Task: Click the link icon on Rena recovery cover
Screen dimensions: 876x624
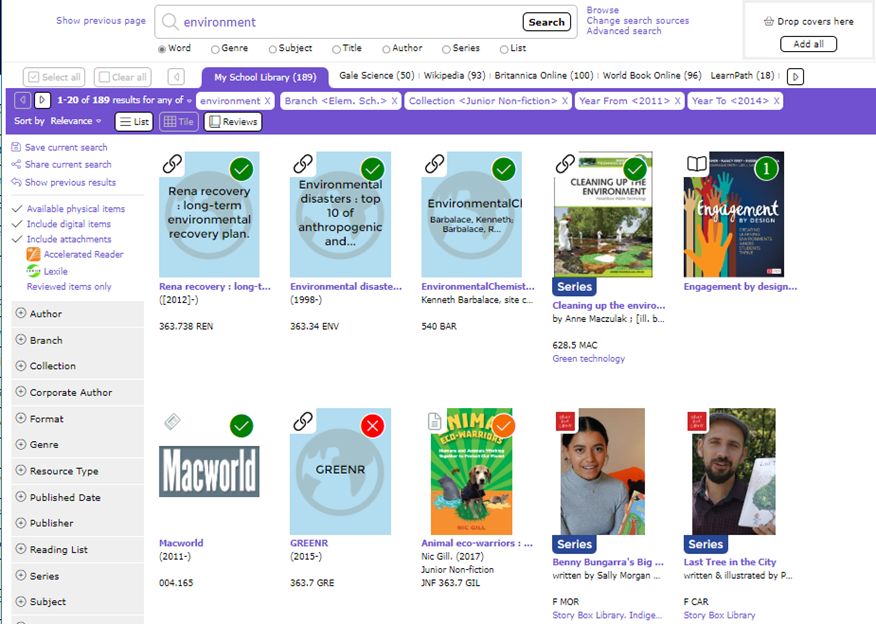Action: click(172, 164)
